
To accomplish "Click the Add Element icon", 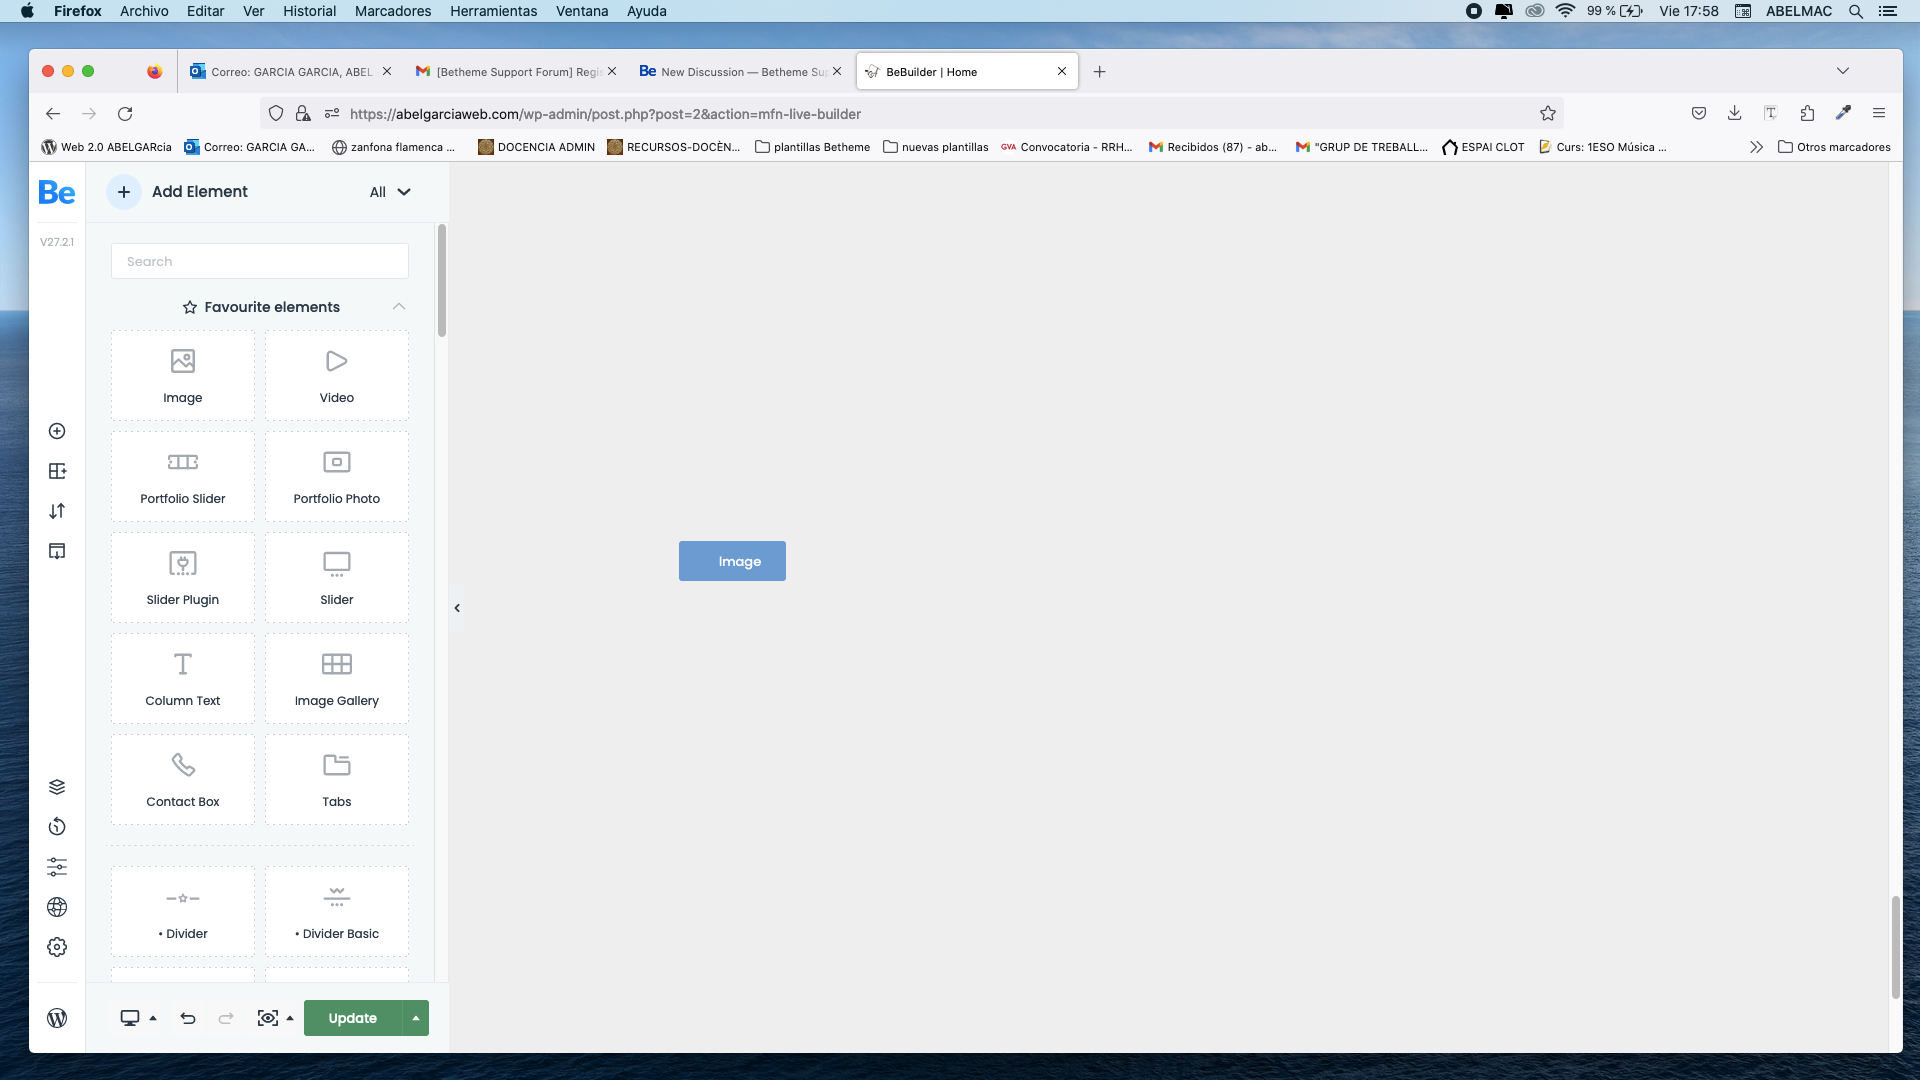I will click(123, 191).
